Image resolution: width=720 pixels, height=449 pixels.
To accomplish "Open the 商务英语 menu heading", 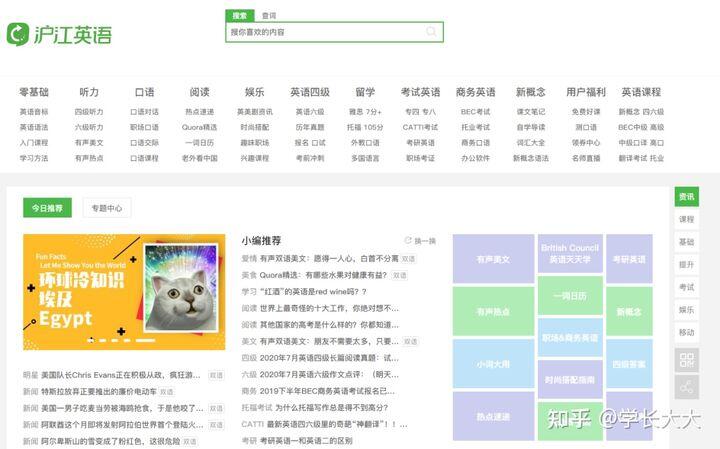I will tap(476, 92).
